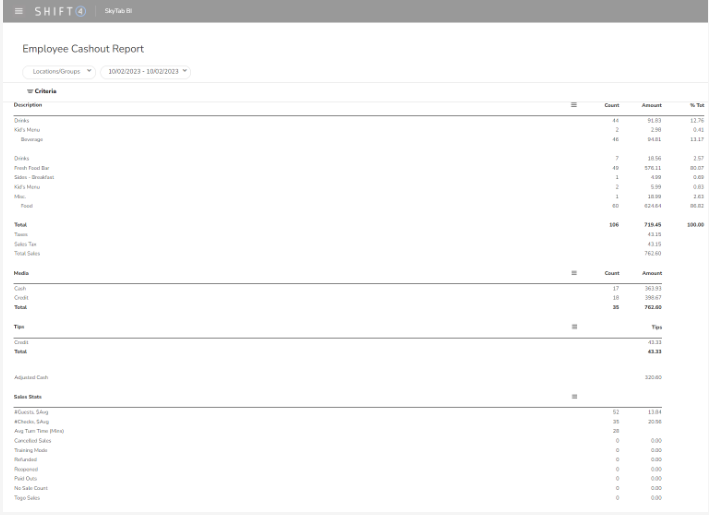This screenshot has height=515, width=709.
Task: Click the Description Count column header
Action: coord(612,105)
